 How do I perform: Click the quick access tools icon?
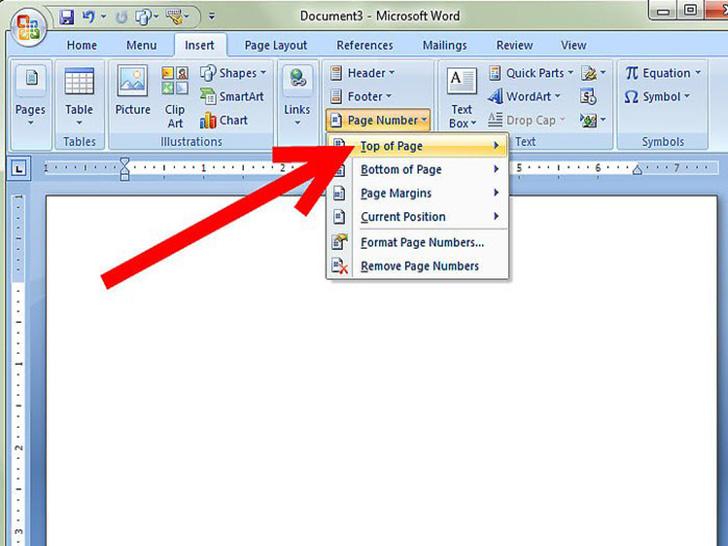tap(175, 18)
